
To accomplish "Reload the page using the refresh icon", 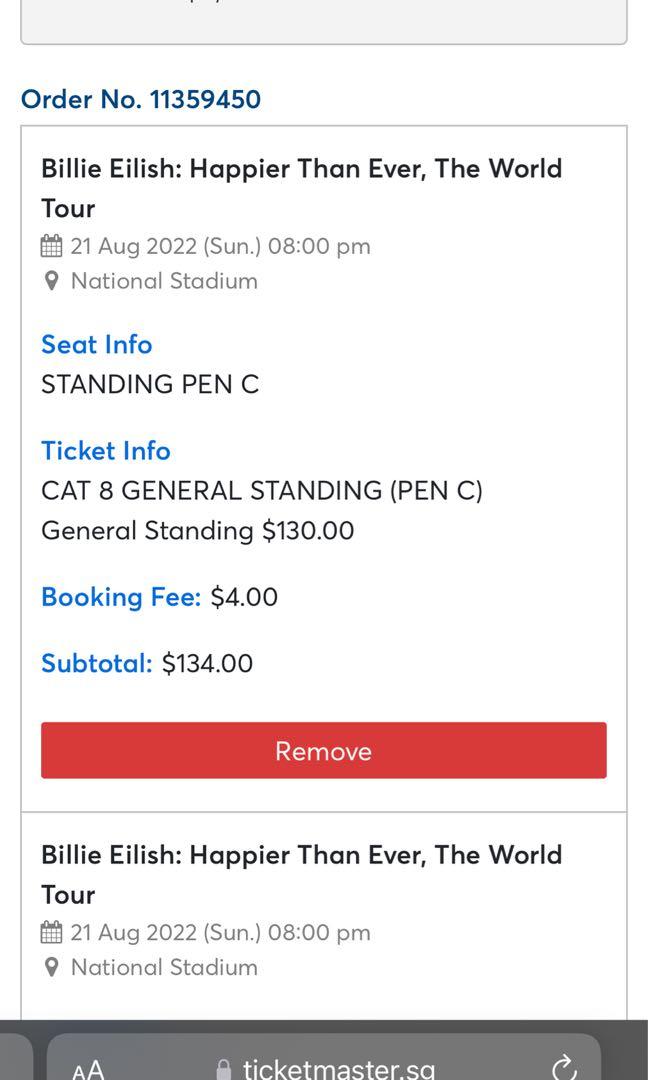I will pyautogui.click(x=563, y=1066).
